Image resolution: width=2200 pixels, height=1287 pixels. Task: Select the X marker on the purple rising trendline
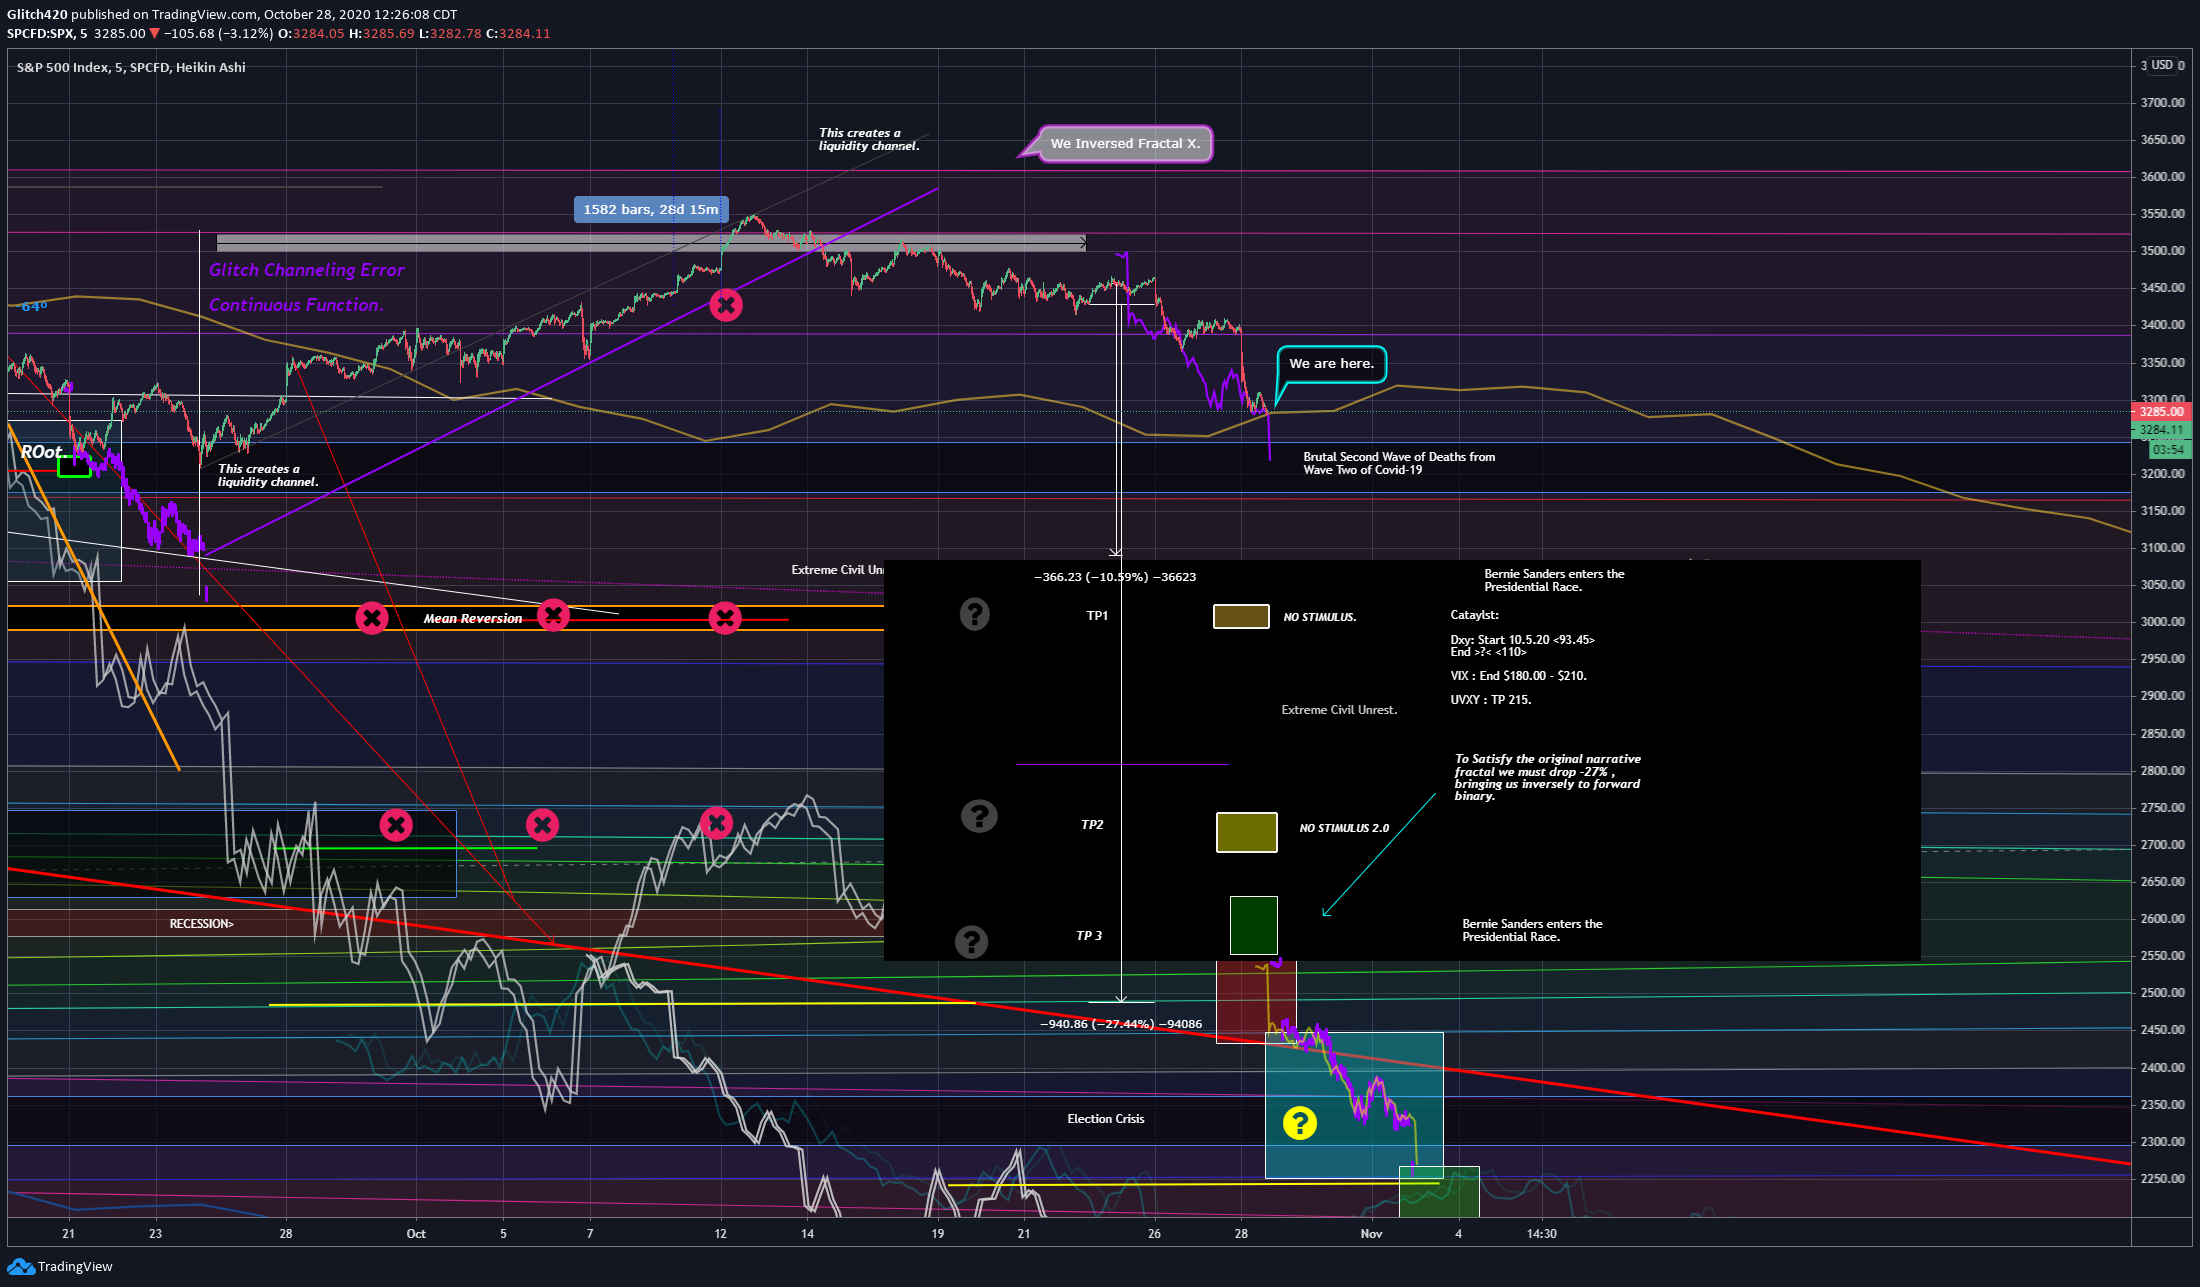(x=726, y=305)
